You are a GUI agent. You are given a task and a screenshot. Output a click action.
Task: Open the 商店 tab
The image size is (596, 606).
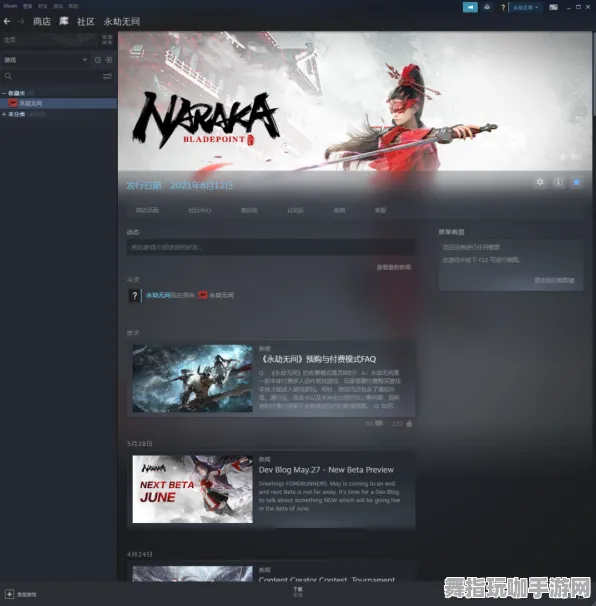point(41,22)
